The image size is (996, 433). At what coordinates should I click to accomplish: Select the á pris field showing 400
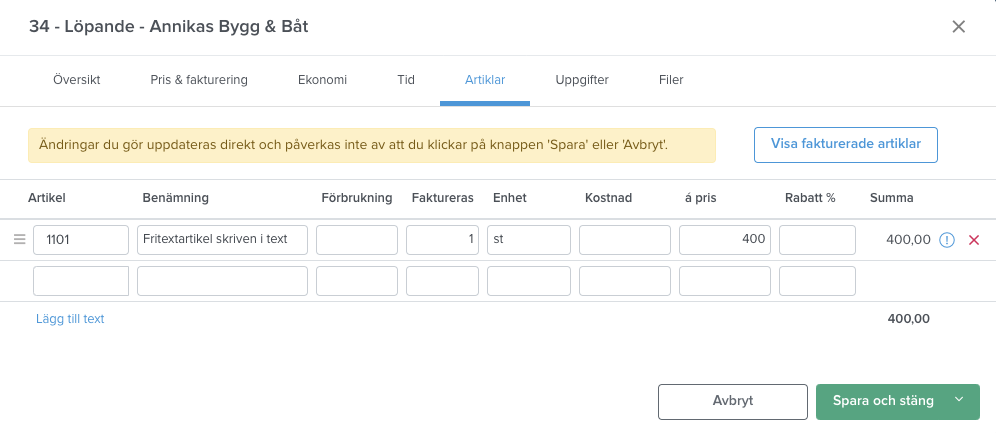pos(725,240)
